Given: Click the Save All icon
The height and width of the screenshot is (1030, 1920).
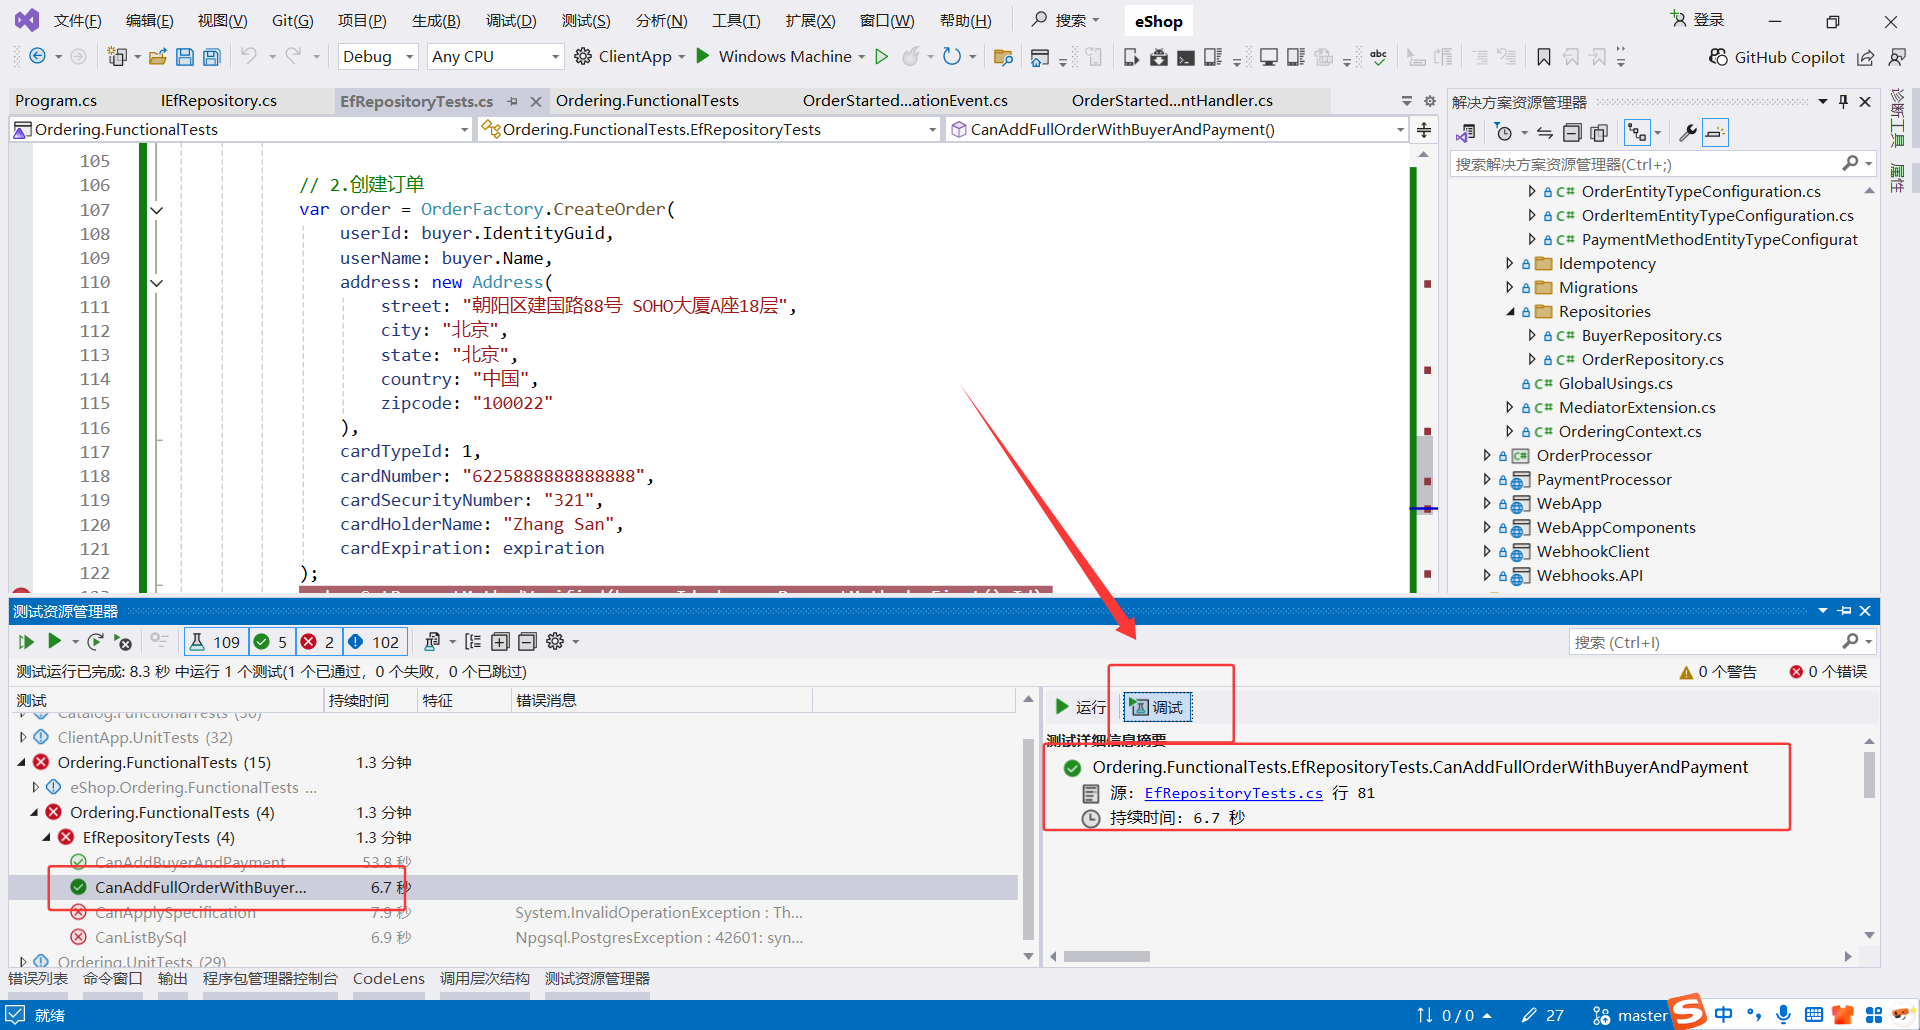Looking at the screenshot, I should (211, 57).
